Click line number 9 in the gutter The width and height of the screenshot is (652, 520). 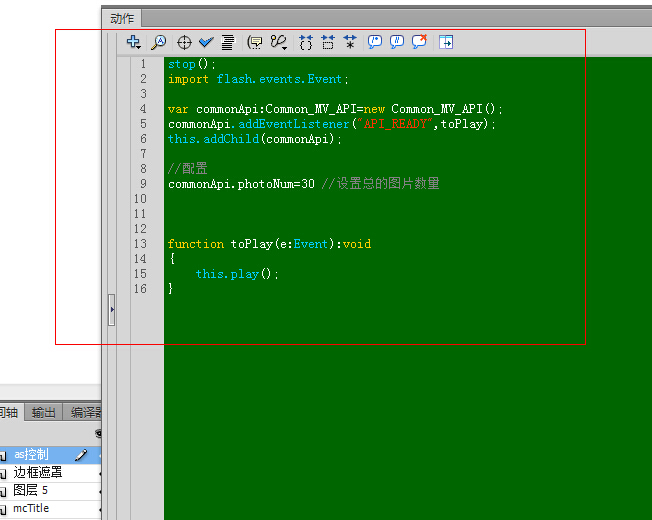point(143,184)
